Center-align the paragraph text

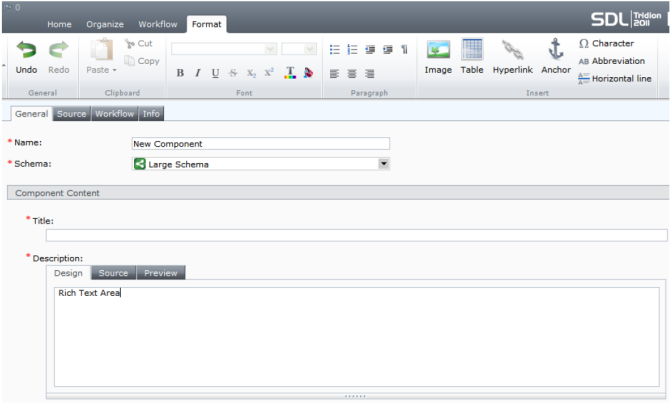click(352, 73)
